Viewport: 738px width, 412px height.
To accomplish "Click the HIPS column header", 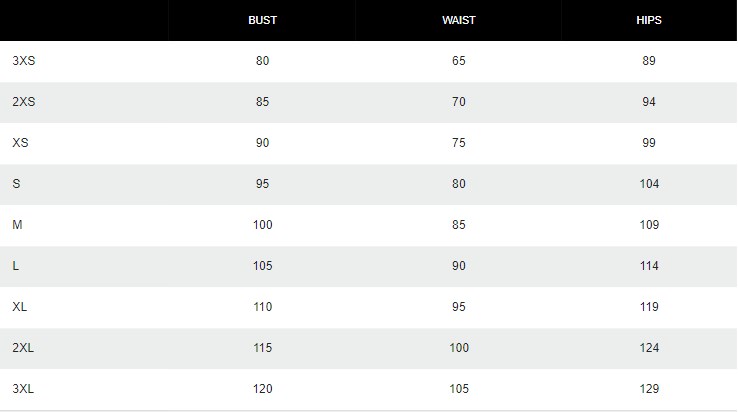I will [649, 20].
